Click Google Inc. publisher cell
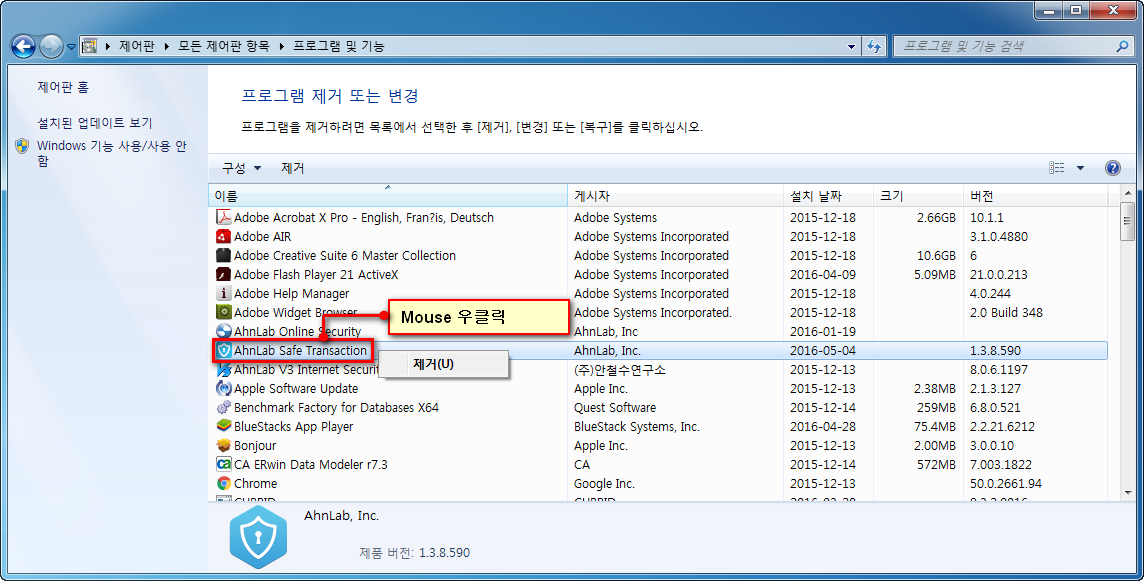The height and width of the screenshot is (581, 1144). pyautogui.click(x=604, y=483)
